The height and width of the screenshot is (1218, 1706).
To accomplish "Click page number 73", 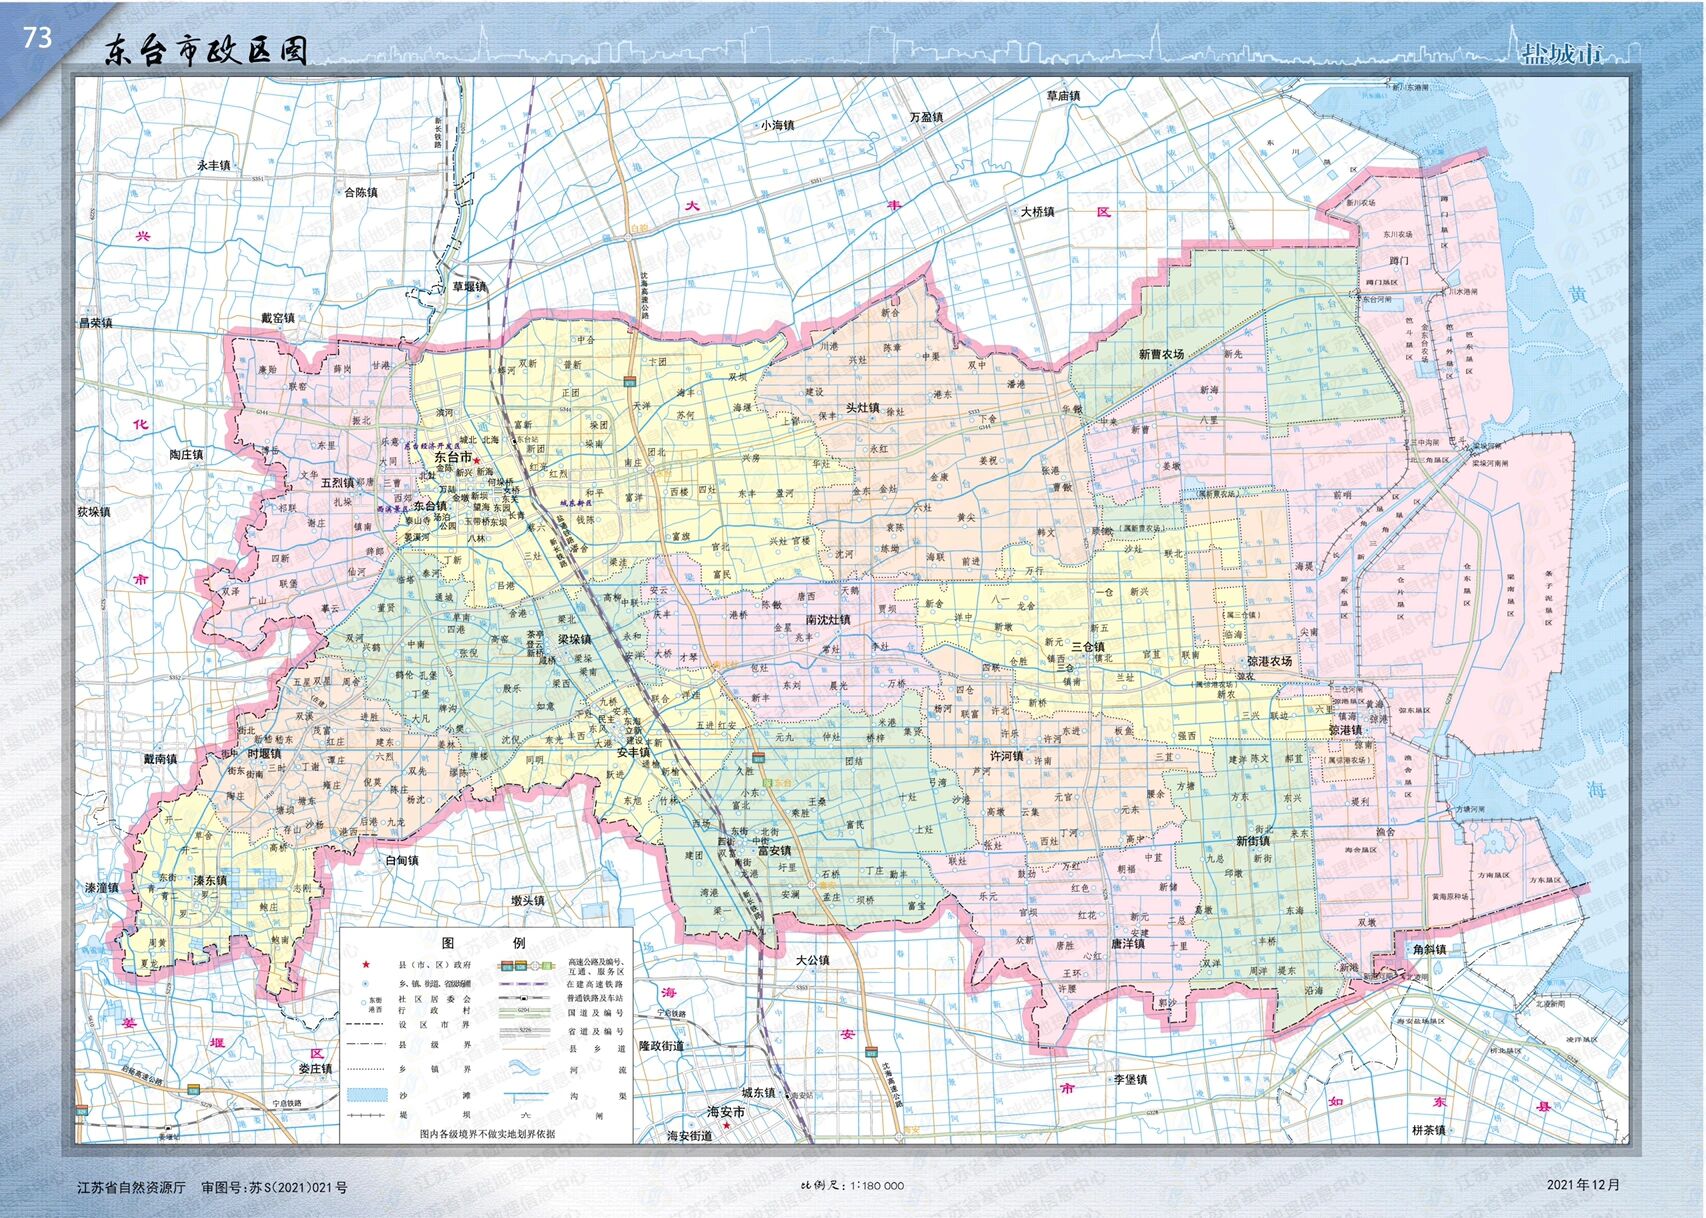I will pos(37,37).
